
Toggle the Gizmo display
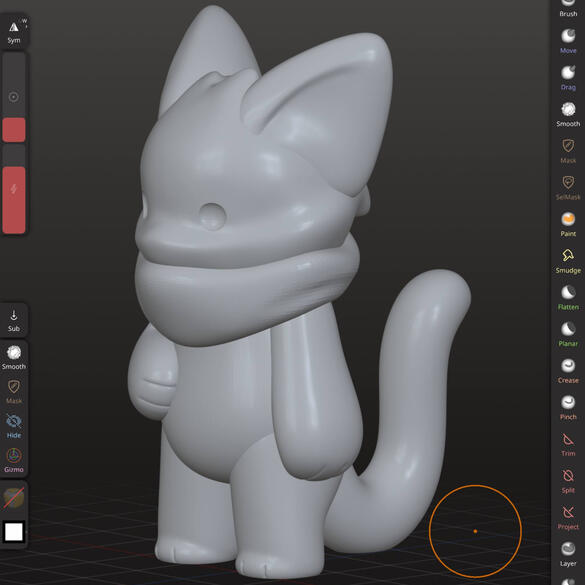[x=14, y=460]
